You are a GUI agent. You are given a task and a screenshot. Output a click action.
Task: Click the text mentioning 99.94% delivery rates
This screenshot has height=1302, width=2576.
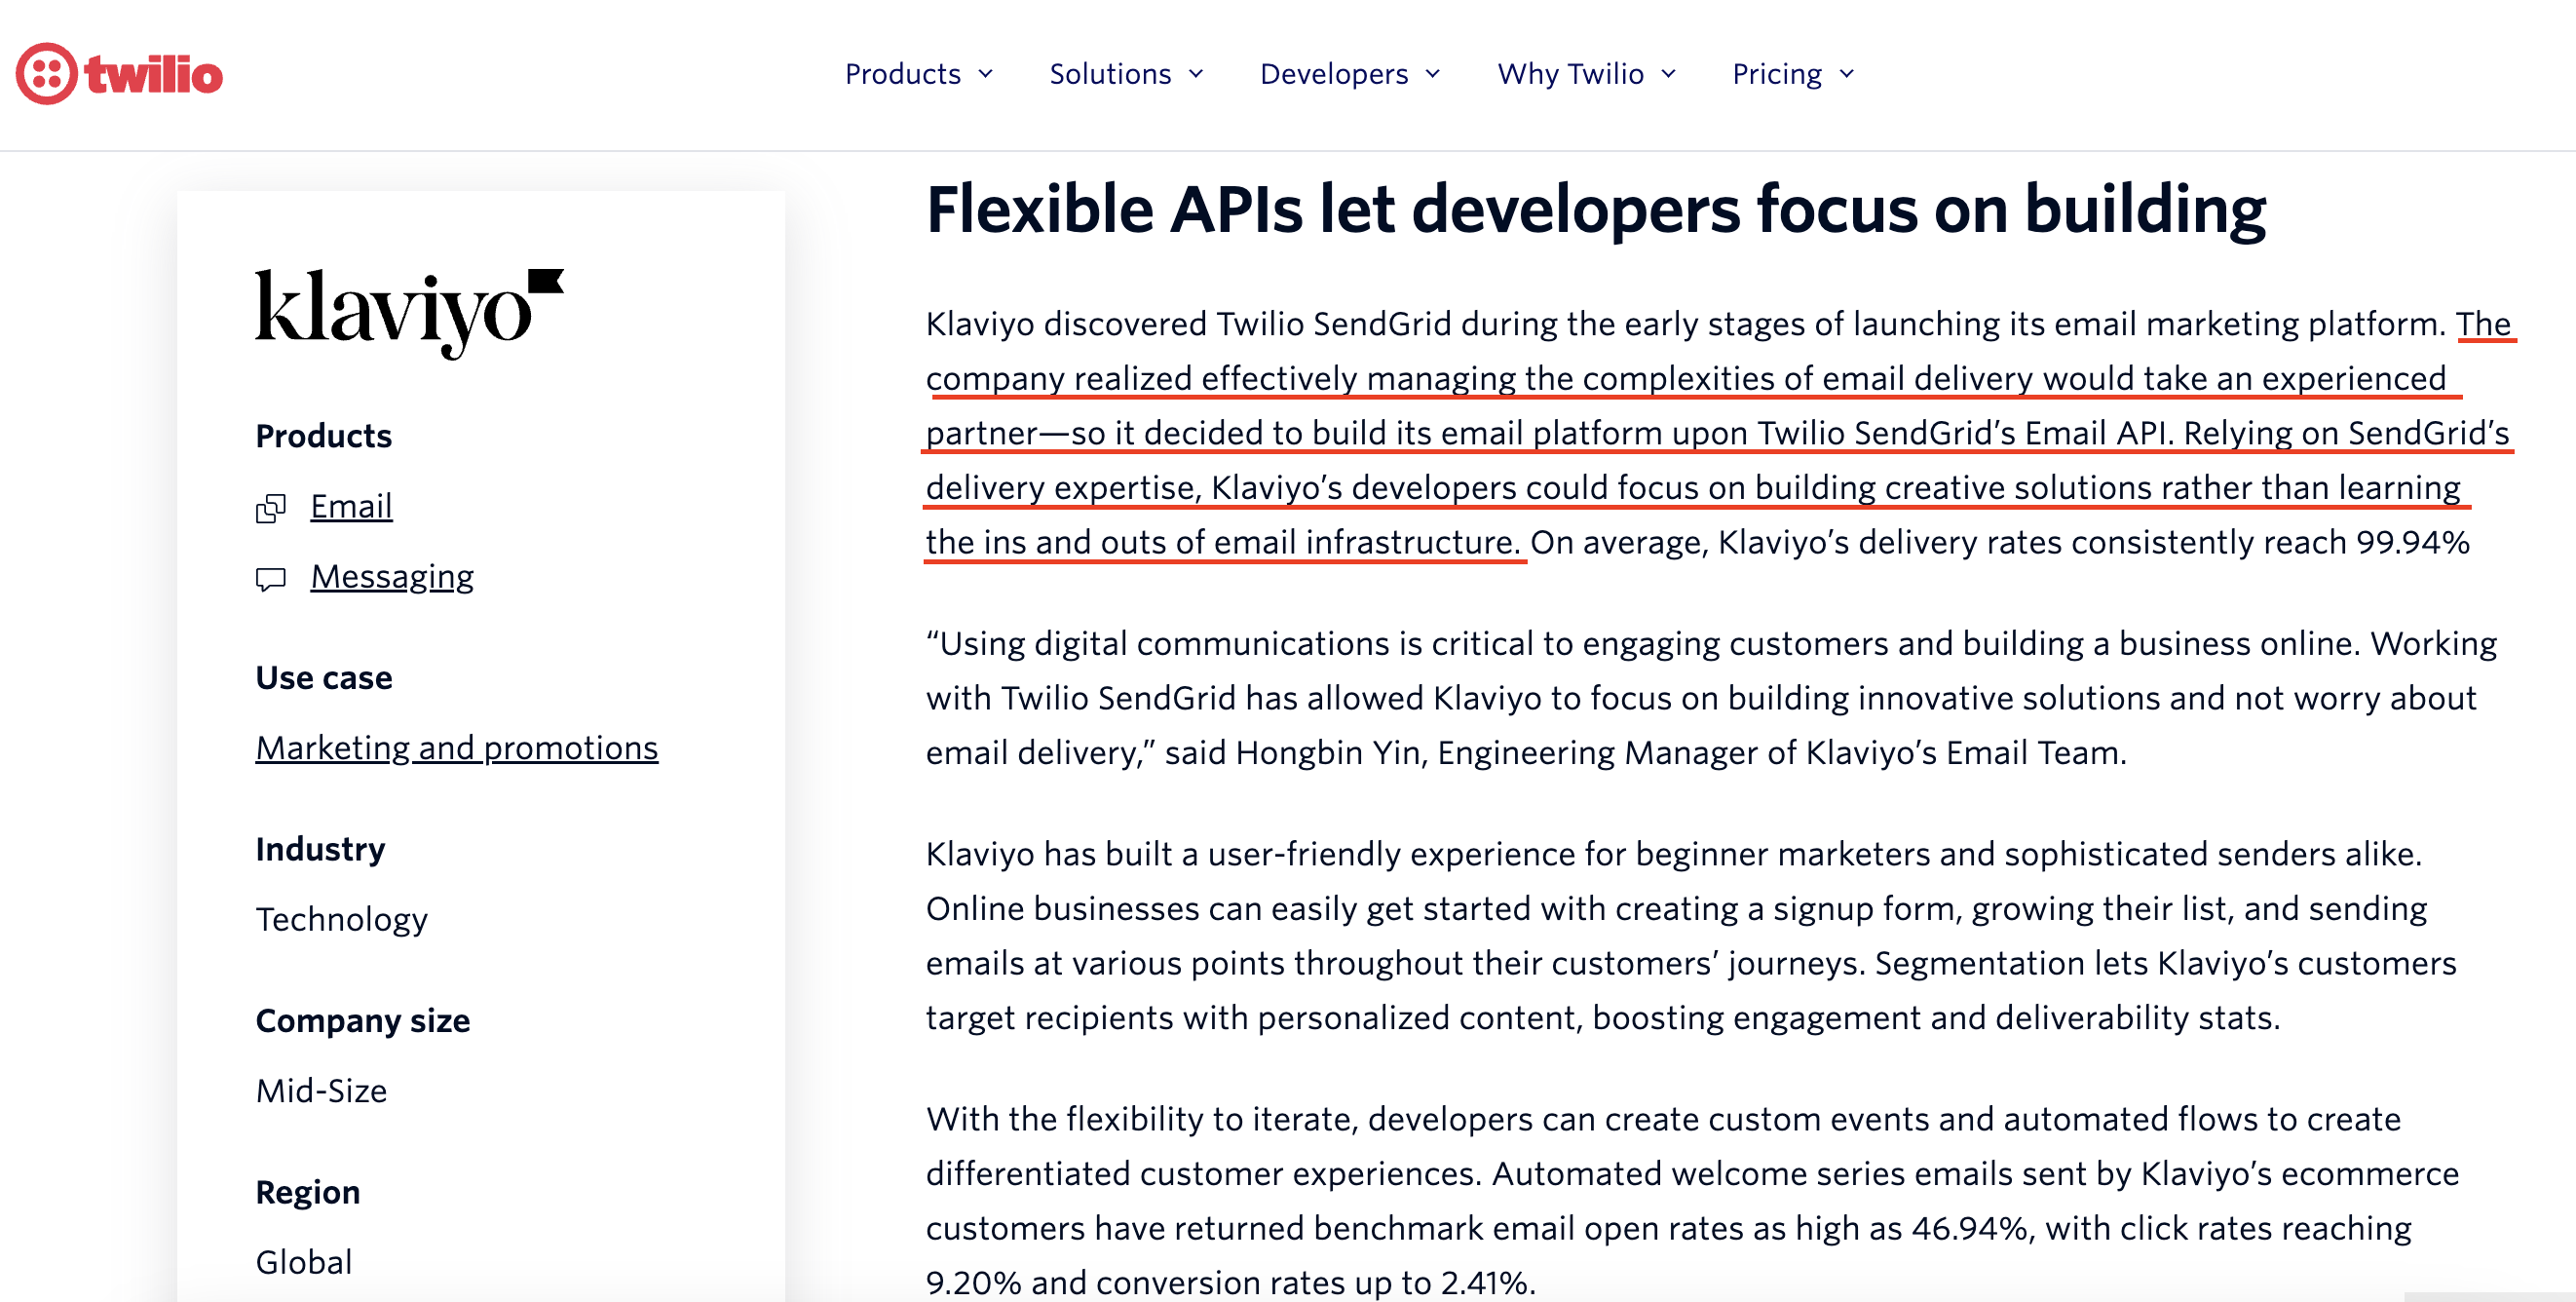1999,542
